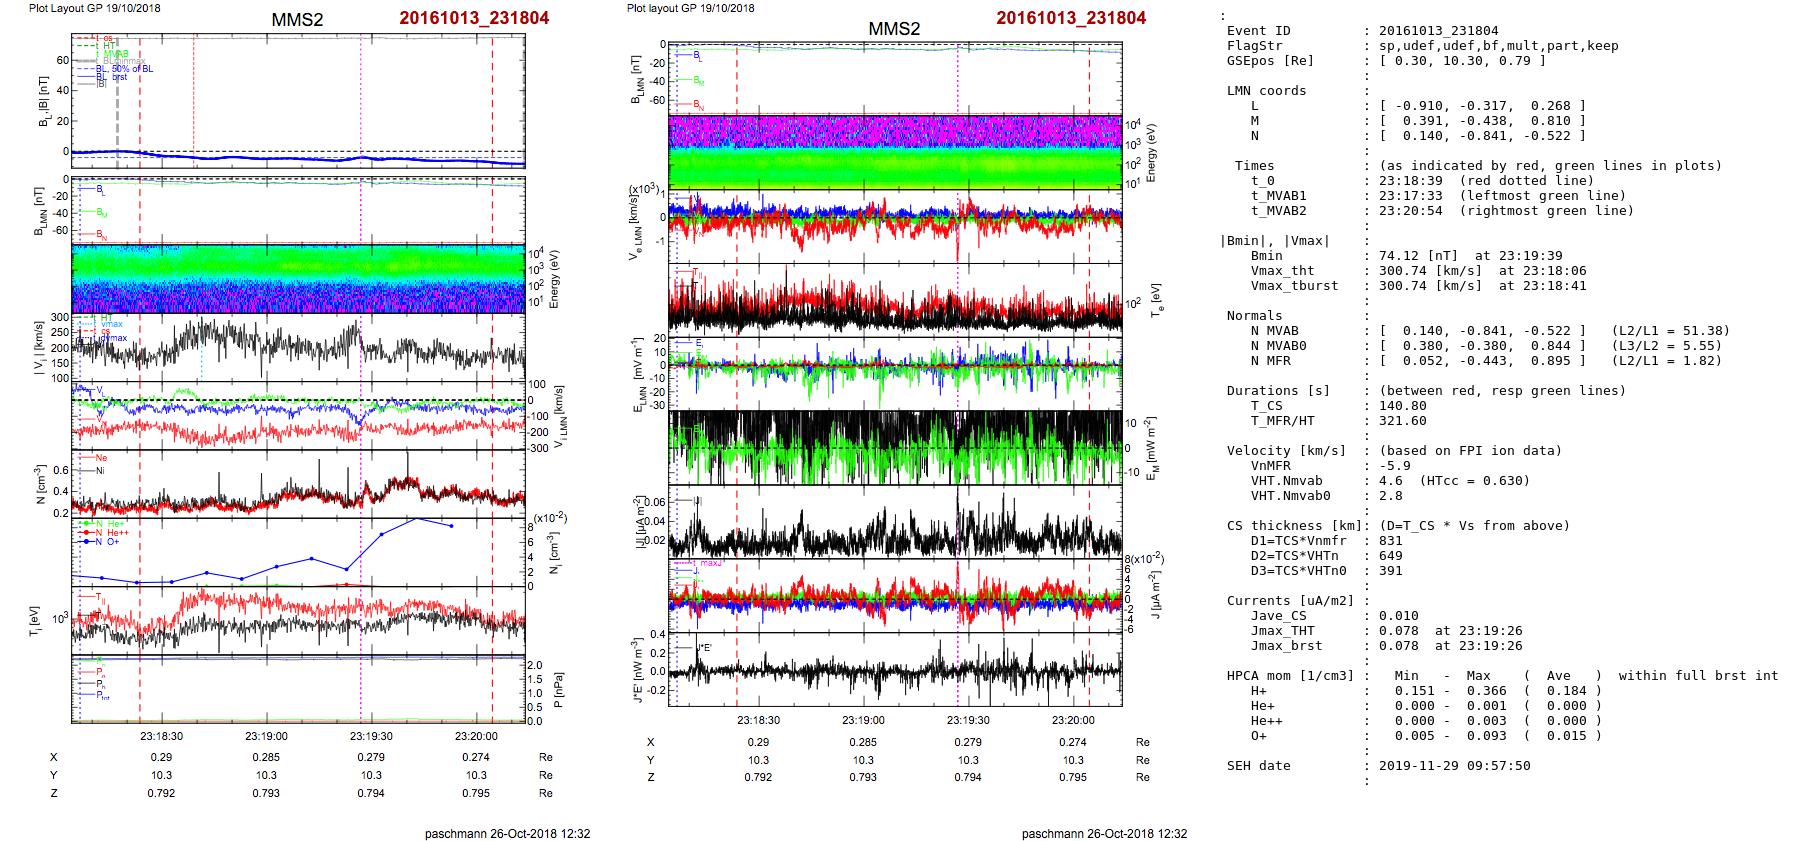The height and width of the screenshot is (841, 1804).
Task: Click the 23:18:30 tick label on right plot
Action: 758,720
